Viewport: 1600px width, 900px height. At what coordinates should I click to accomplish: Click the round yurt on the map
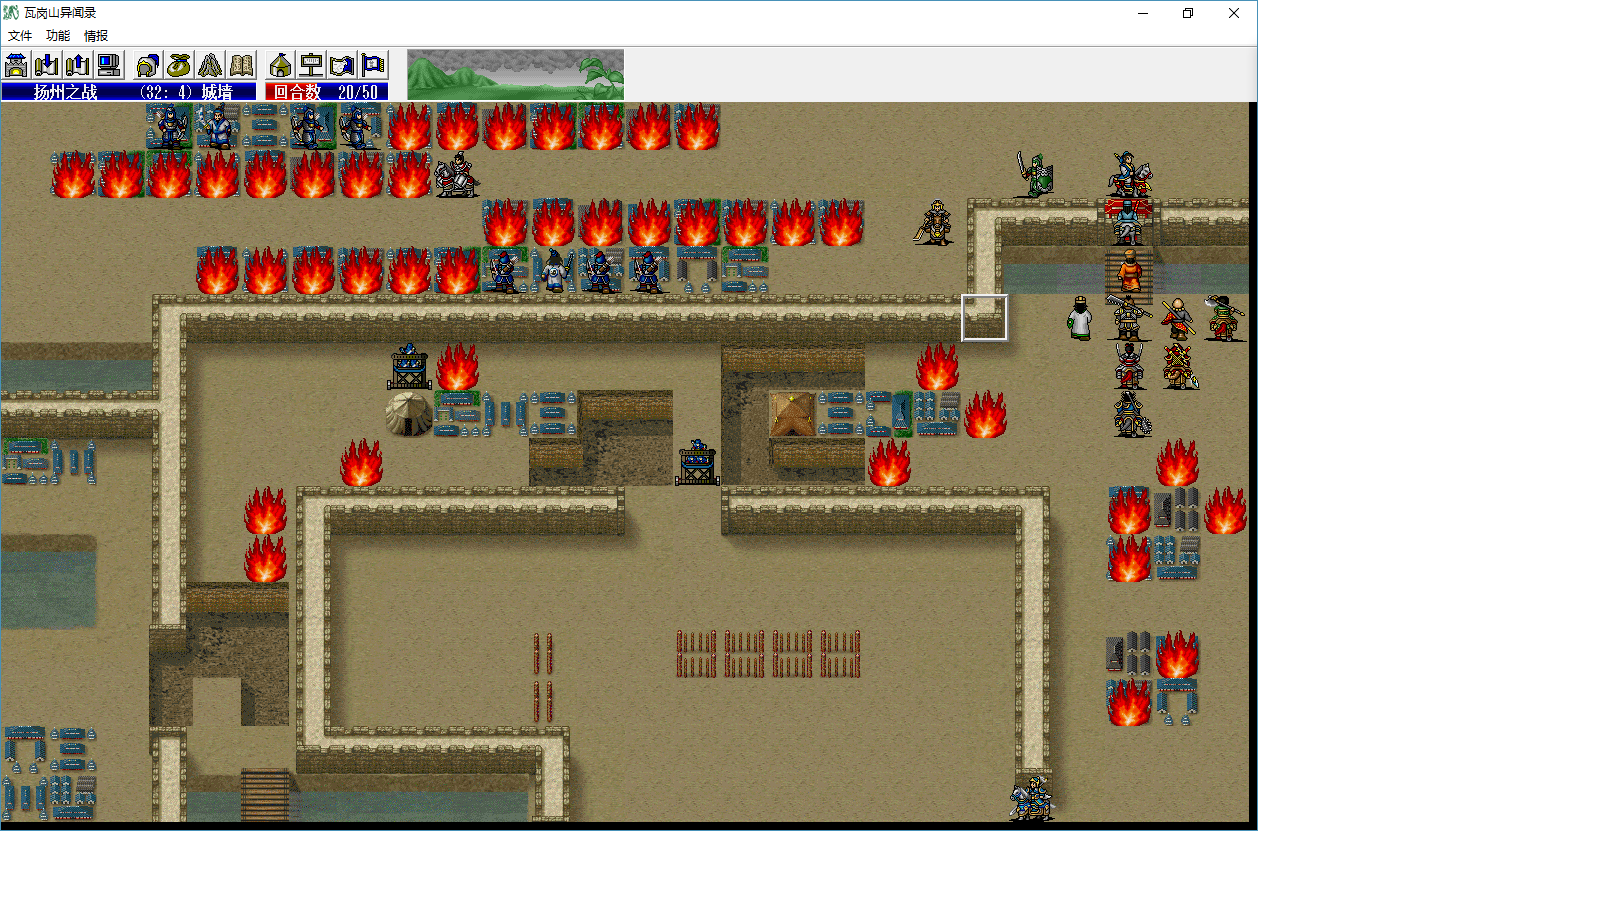pos(409,414)
